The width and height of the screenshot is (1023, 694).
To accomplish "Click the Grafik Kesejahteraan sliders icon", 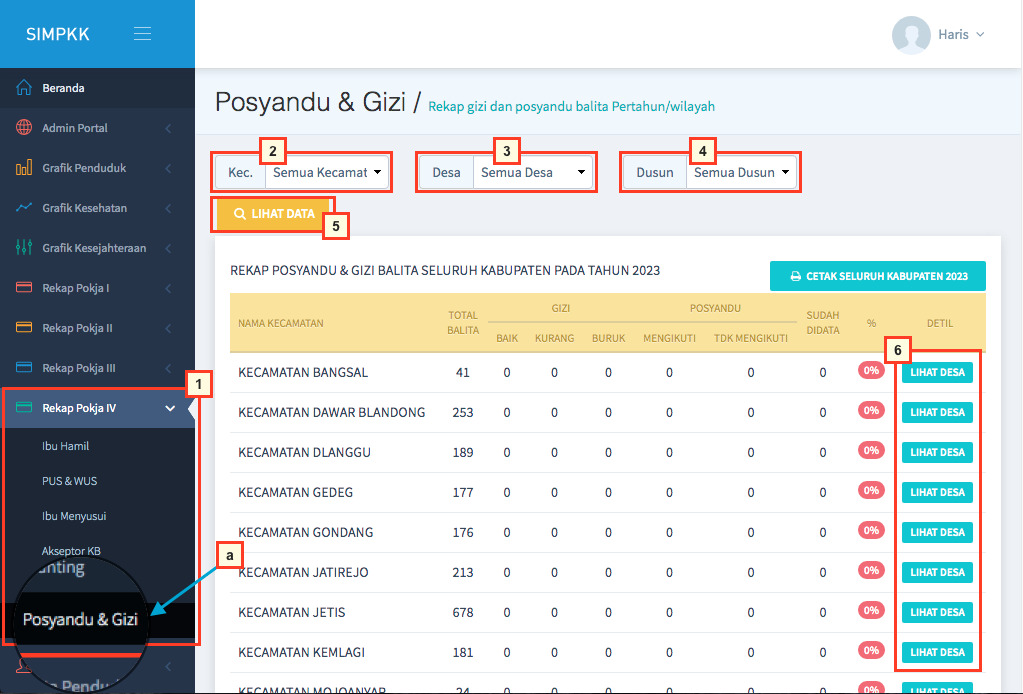I will coord(24,248).
